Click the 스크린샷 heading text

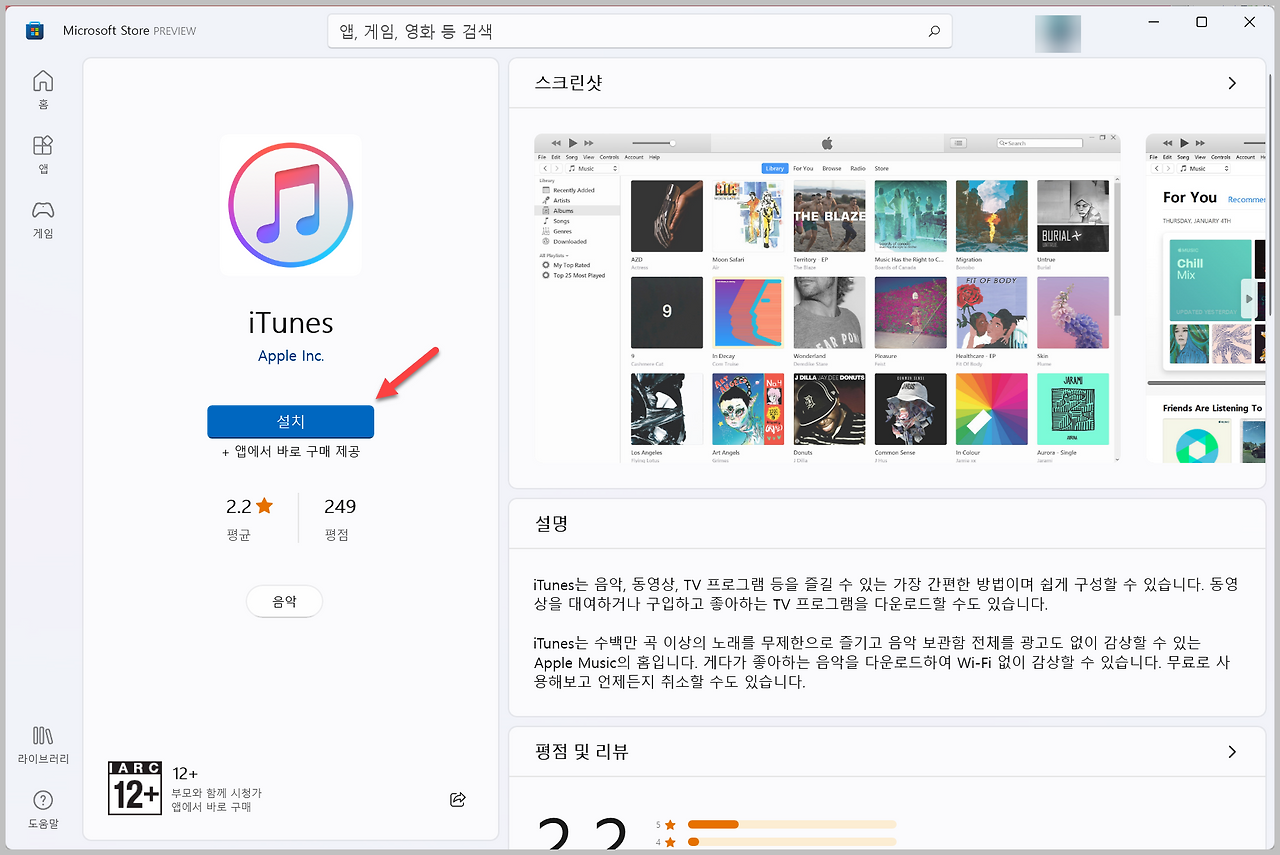[568, 83]
